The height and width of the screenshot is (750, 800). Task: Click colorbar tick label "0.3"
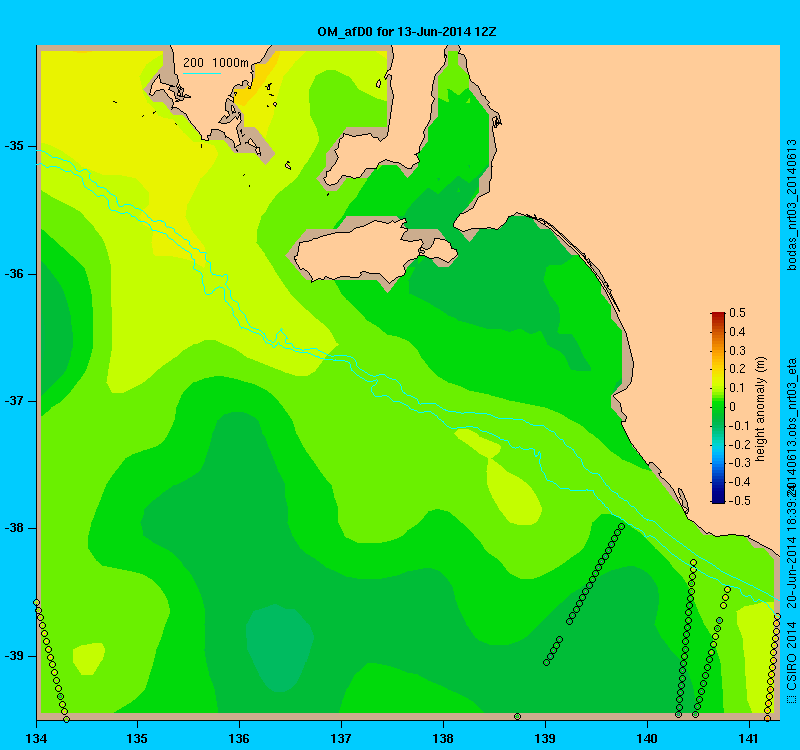737,351
